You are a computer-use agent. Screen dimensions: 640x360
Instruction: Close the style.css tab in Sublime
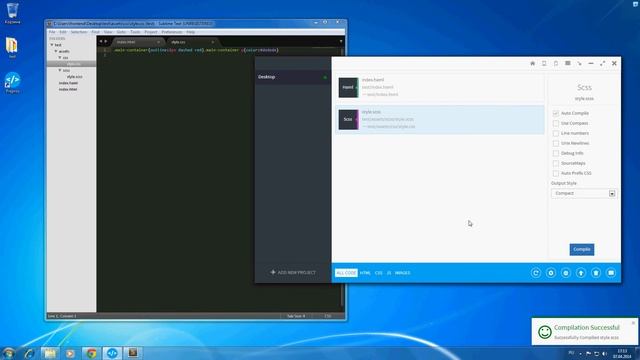(x=213, y=42)
